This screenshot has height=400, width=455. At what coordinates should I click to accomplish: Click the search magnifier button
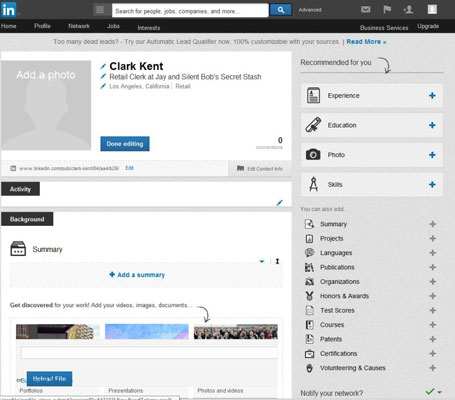[281, 10]
